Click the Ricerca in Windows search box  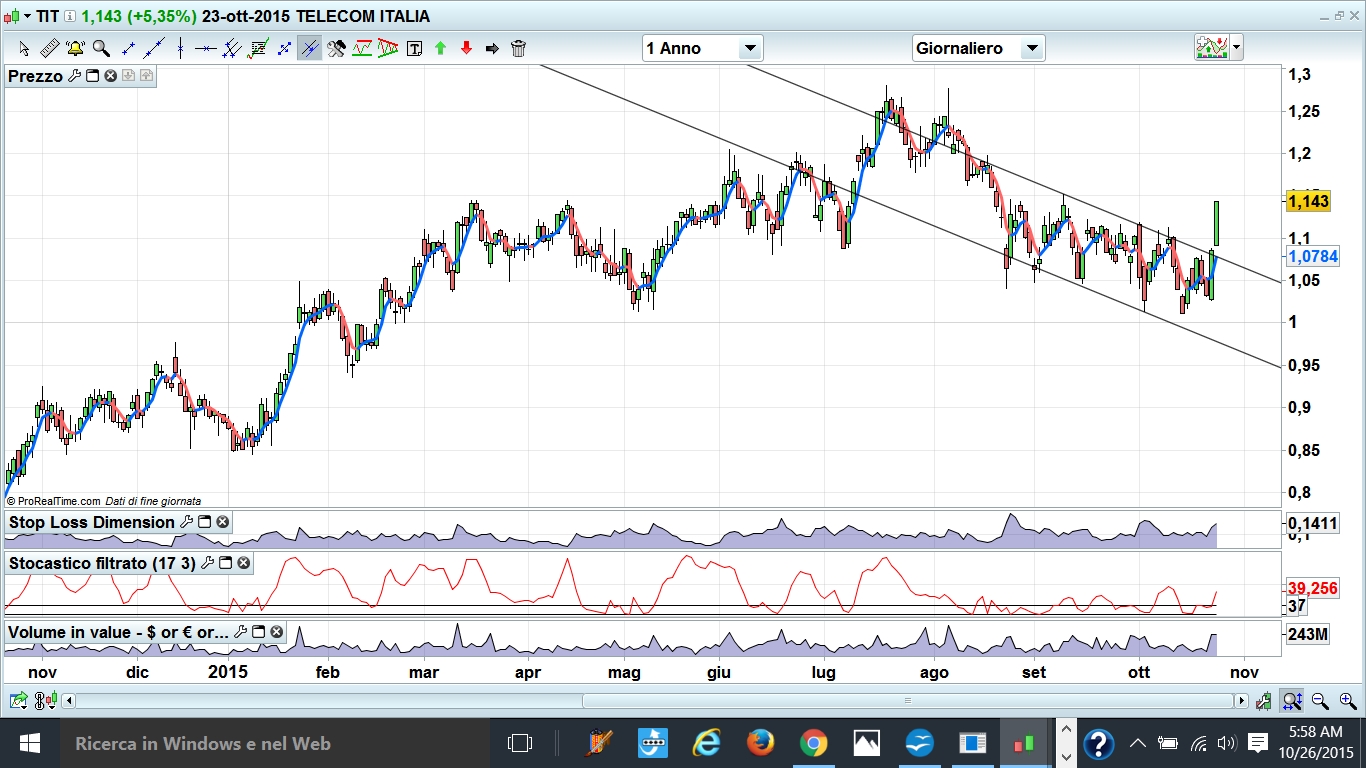[x=274, y=743]
